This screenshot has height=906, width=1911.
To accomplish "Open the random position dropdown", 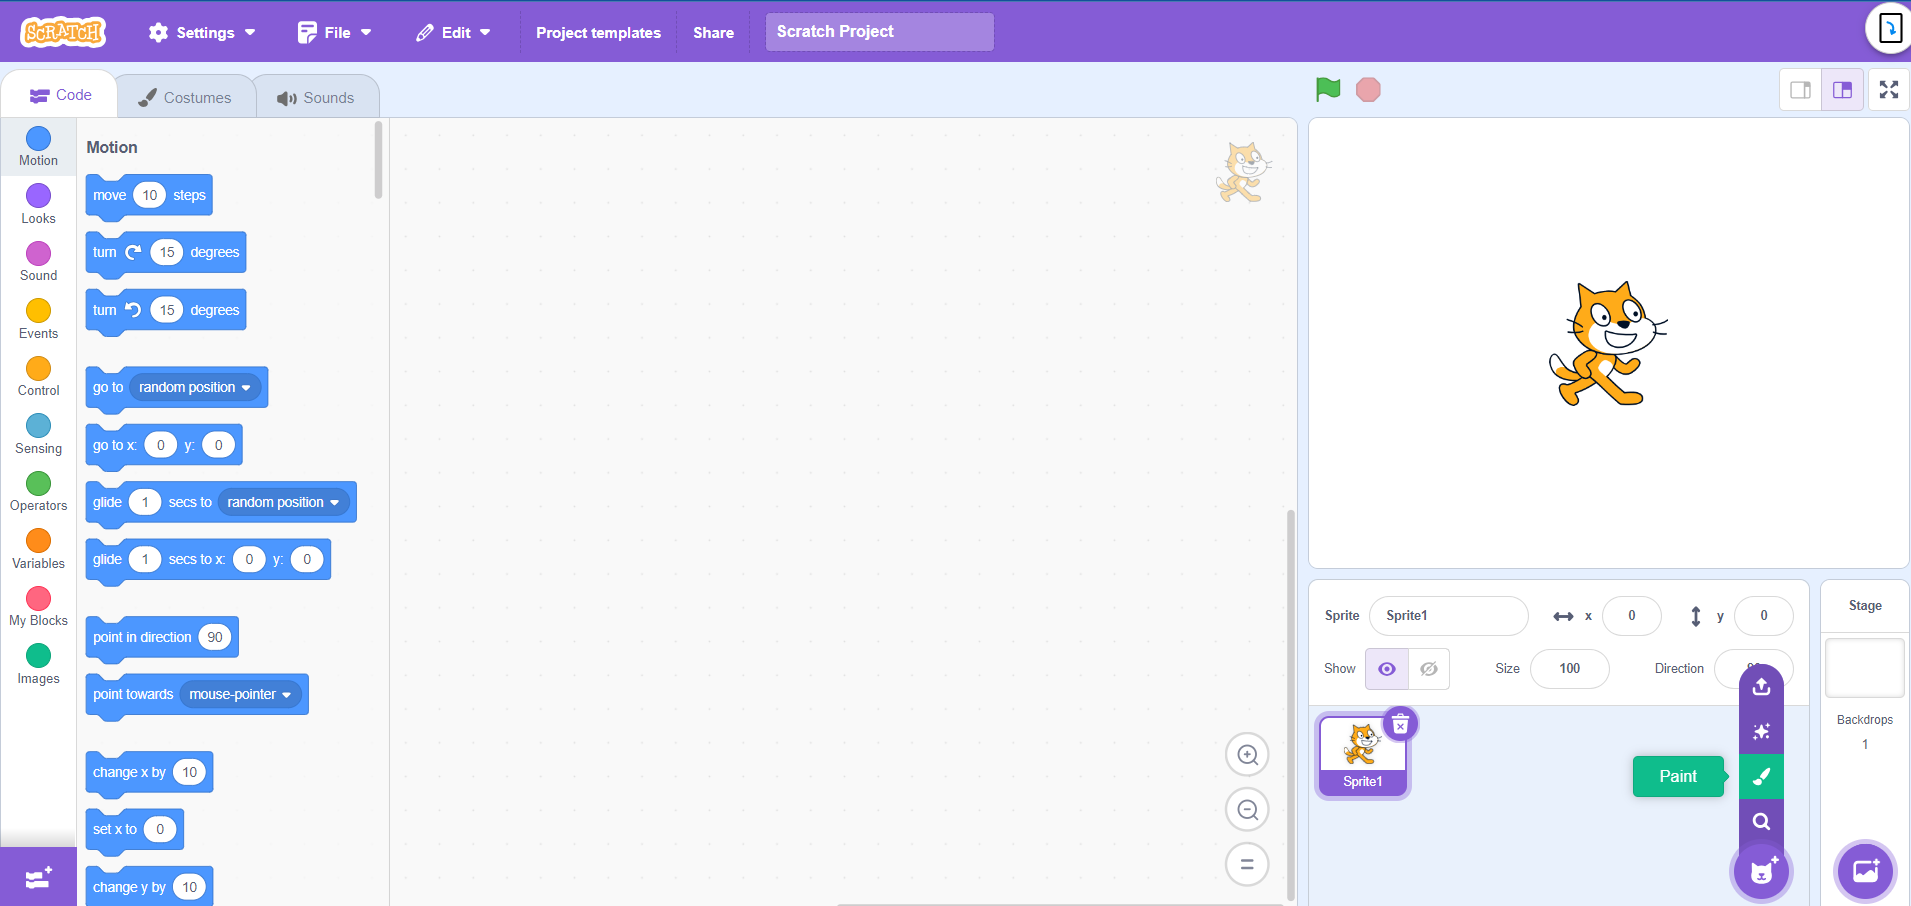I will 194,387.
